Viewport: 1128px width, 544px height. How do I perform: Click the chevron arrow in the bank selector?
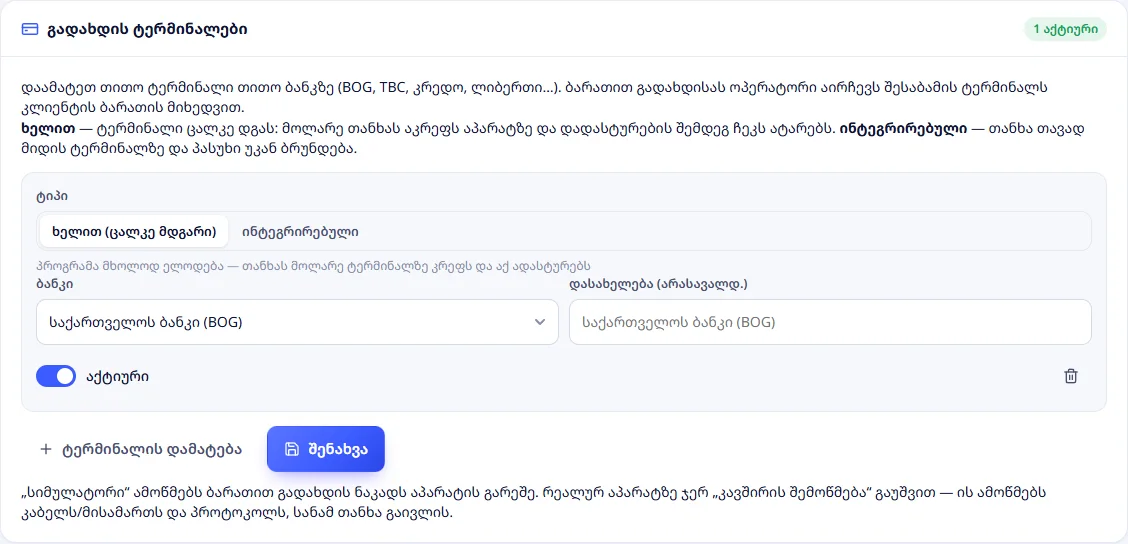click(x=540, y=322)
